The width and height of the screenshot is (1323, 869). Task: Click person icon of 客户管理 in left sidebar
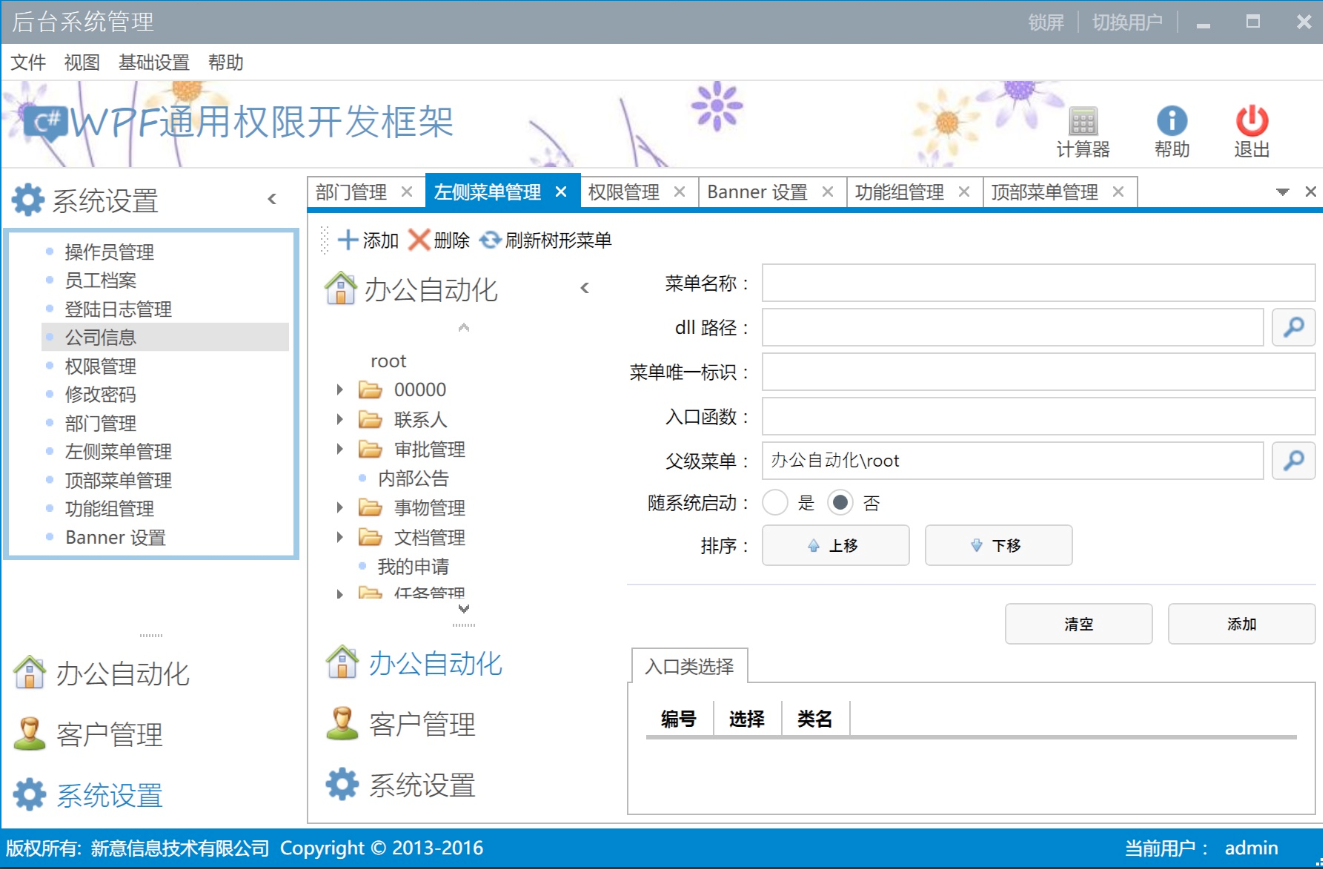coord(30,734)
